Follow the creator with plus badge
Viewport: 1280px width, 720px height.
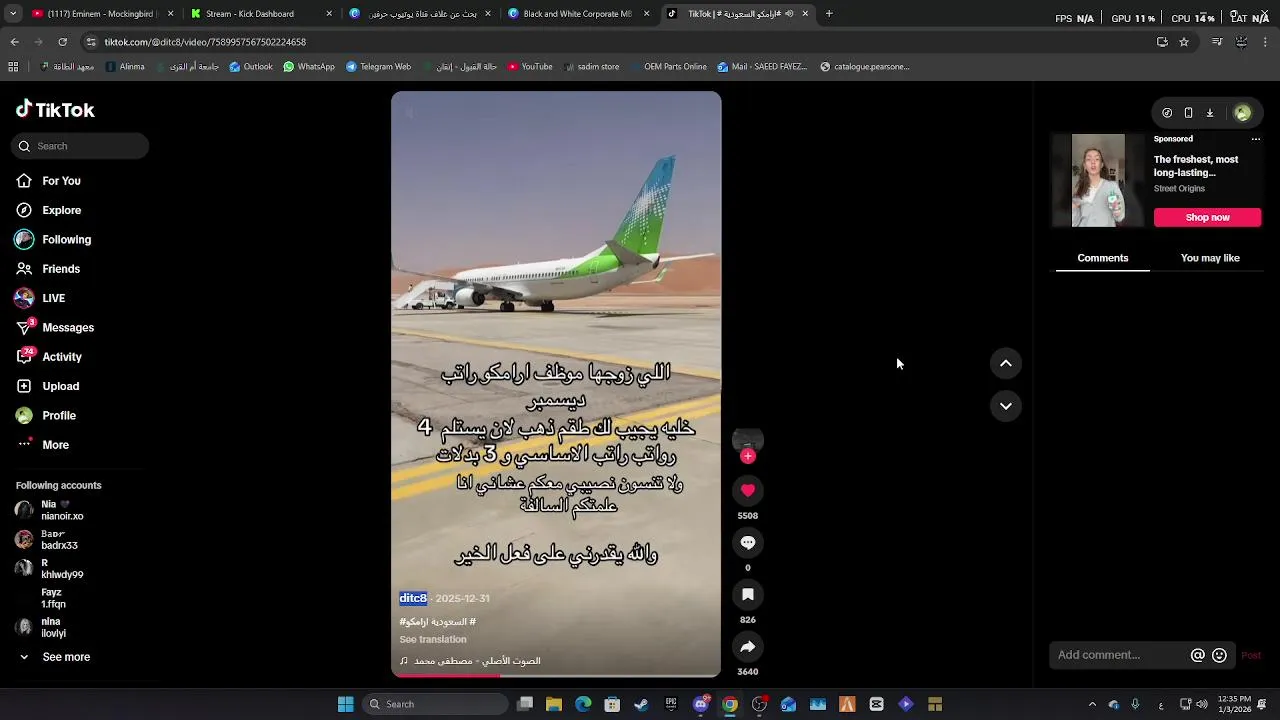747,456
